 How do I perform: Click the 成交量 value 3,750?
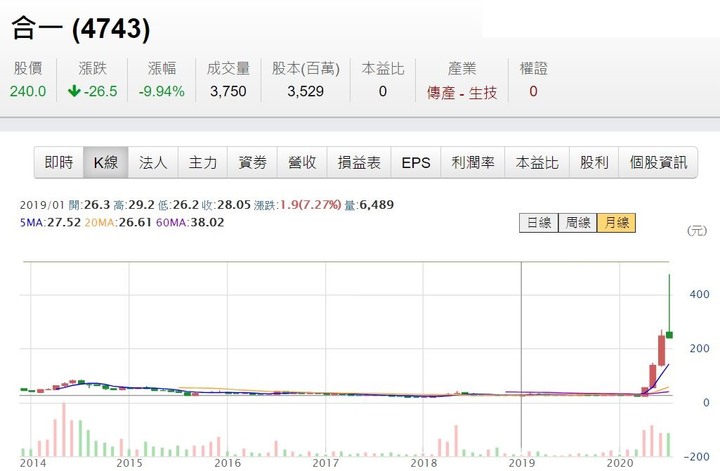[x=228, y=91]
